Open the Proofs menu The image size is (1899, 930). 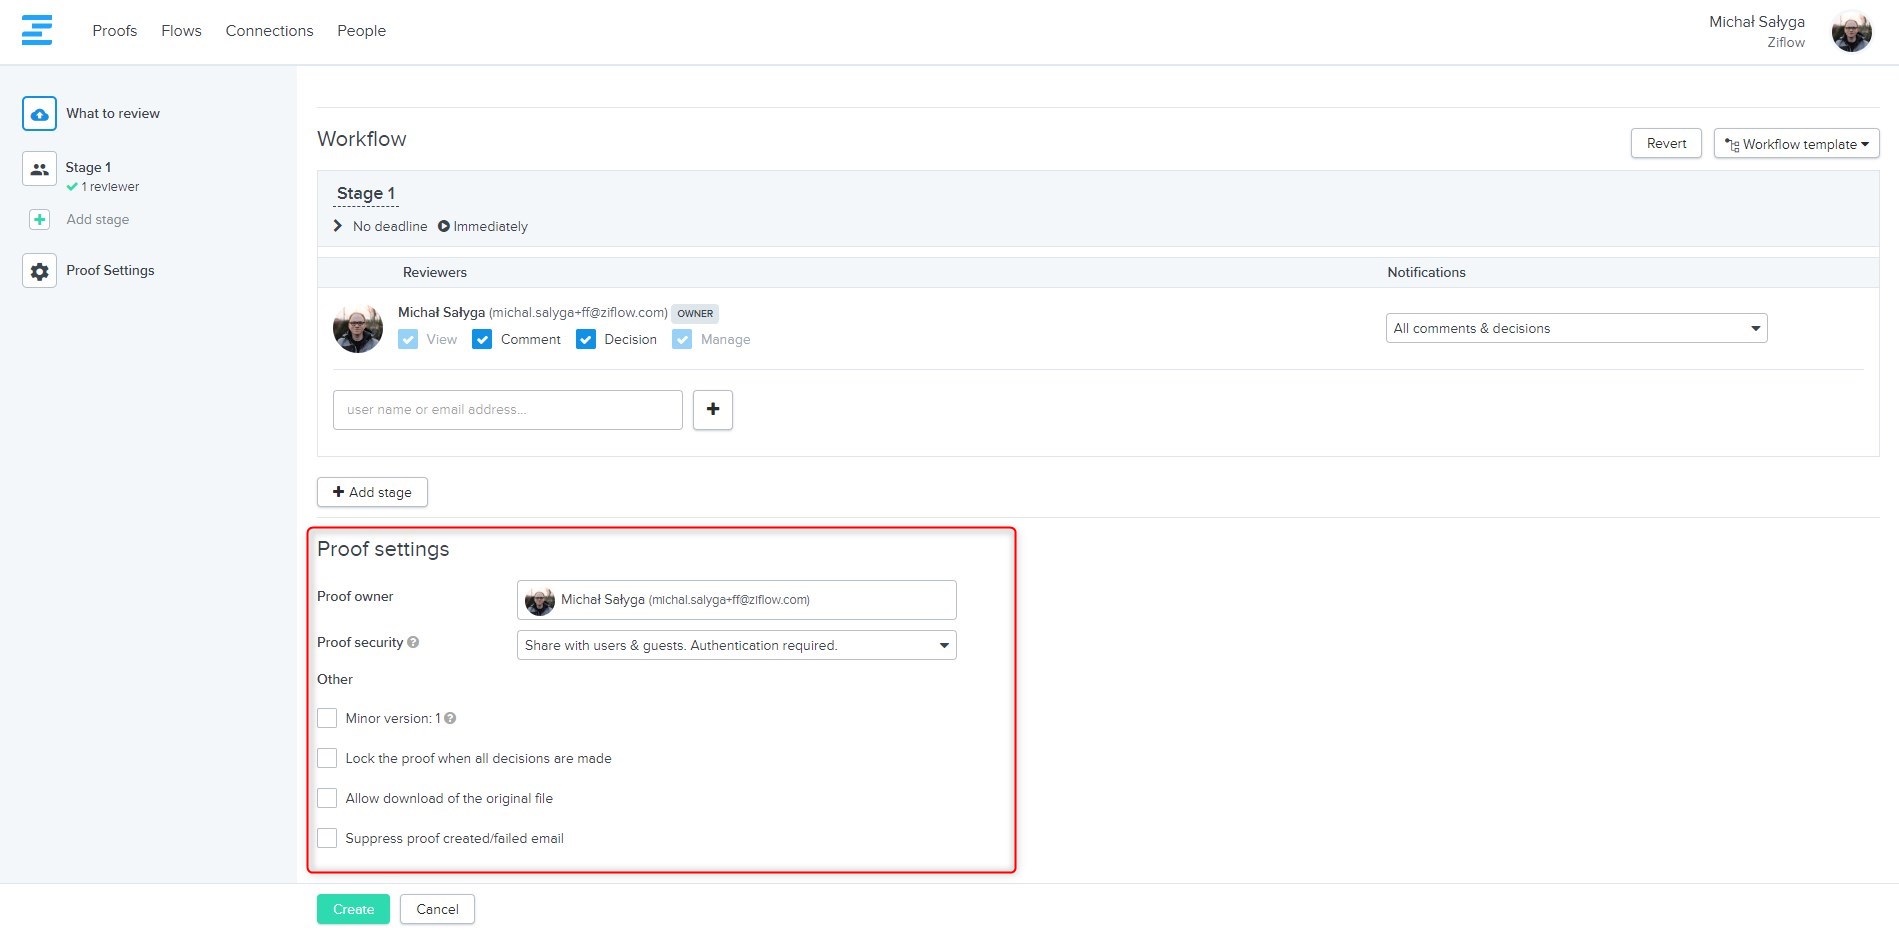click(x=114, y=31)
